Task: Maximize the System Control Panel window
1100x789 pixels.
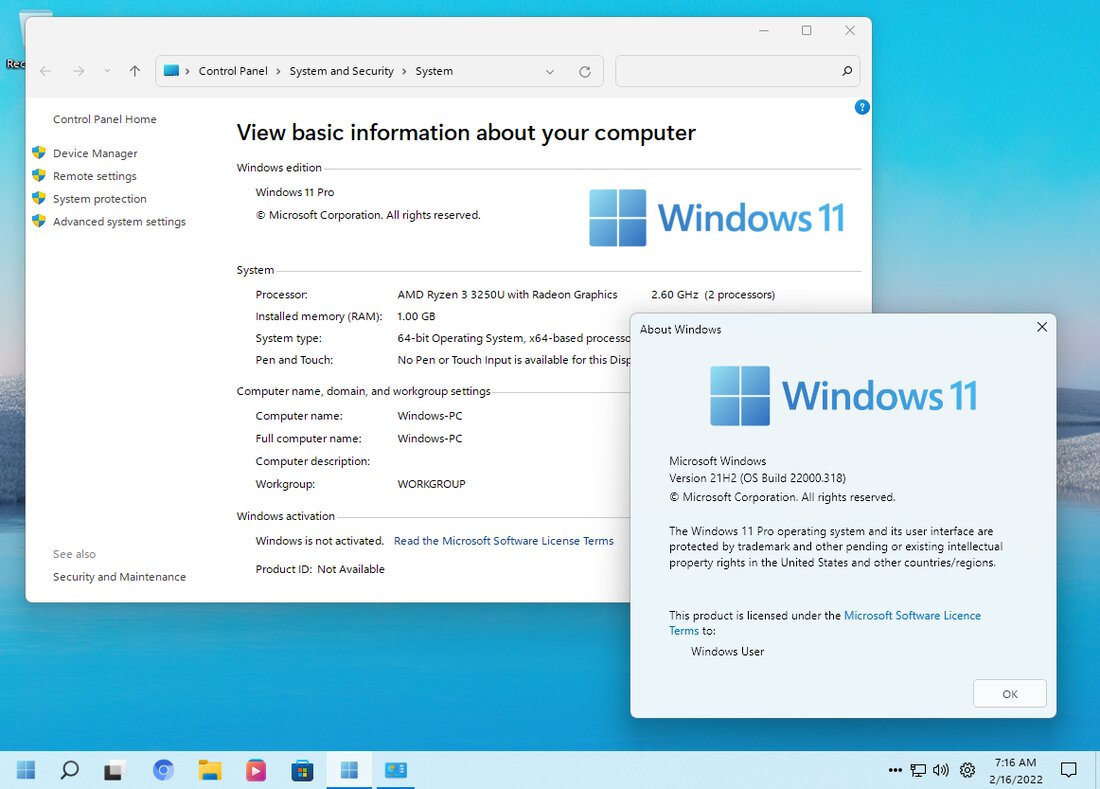Action: (x=807, y=30)
